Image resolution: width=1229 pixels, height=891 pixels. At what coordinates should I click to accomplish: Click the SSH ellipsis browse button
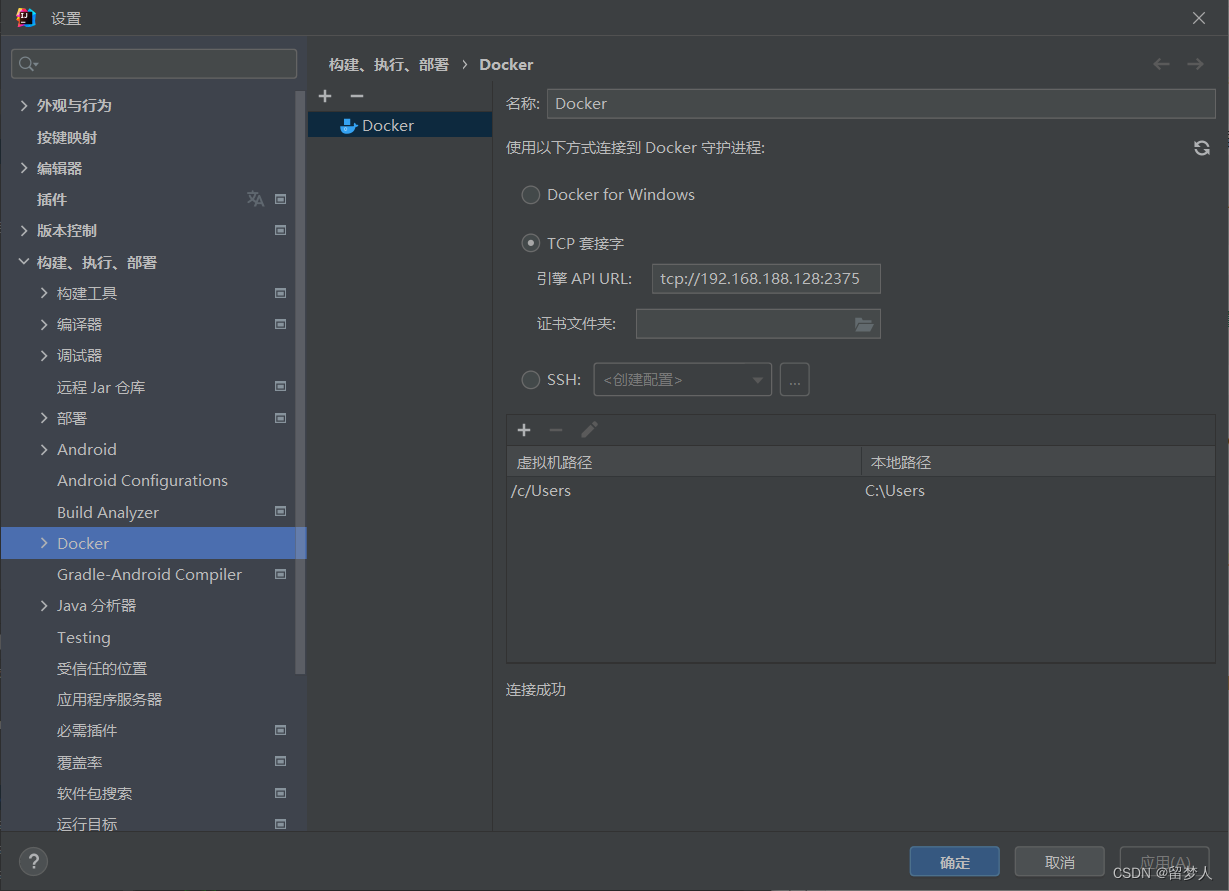click(795, 380)
